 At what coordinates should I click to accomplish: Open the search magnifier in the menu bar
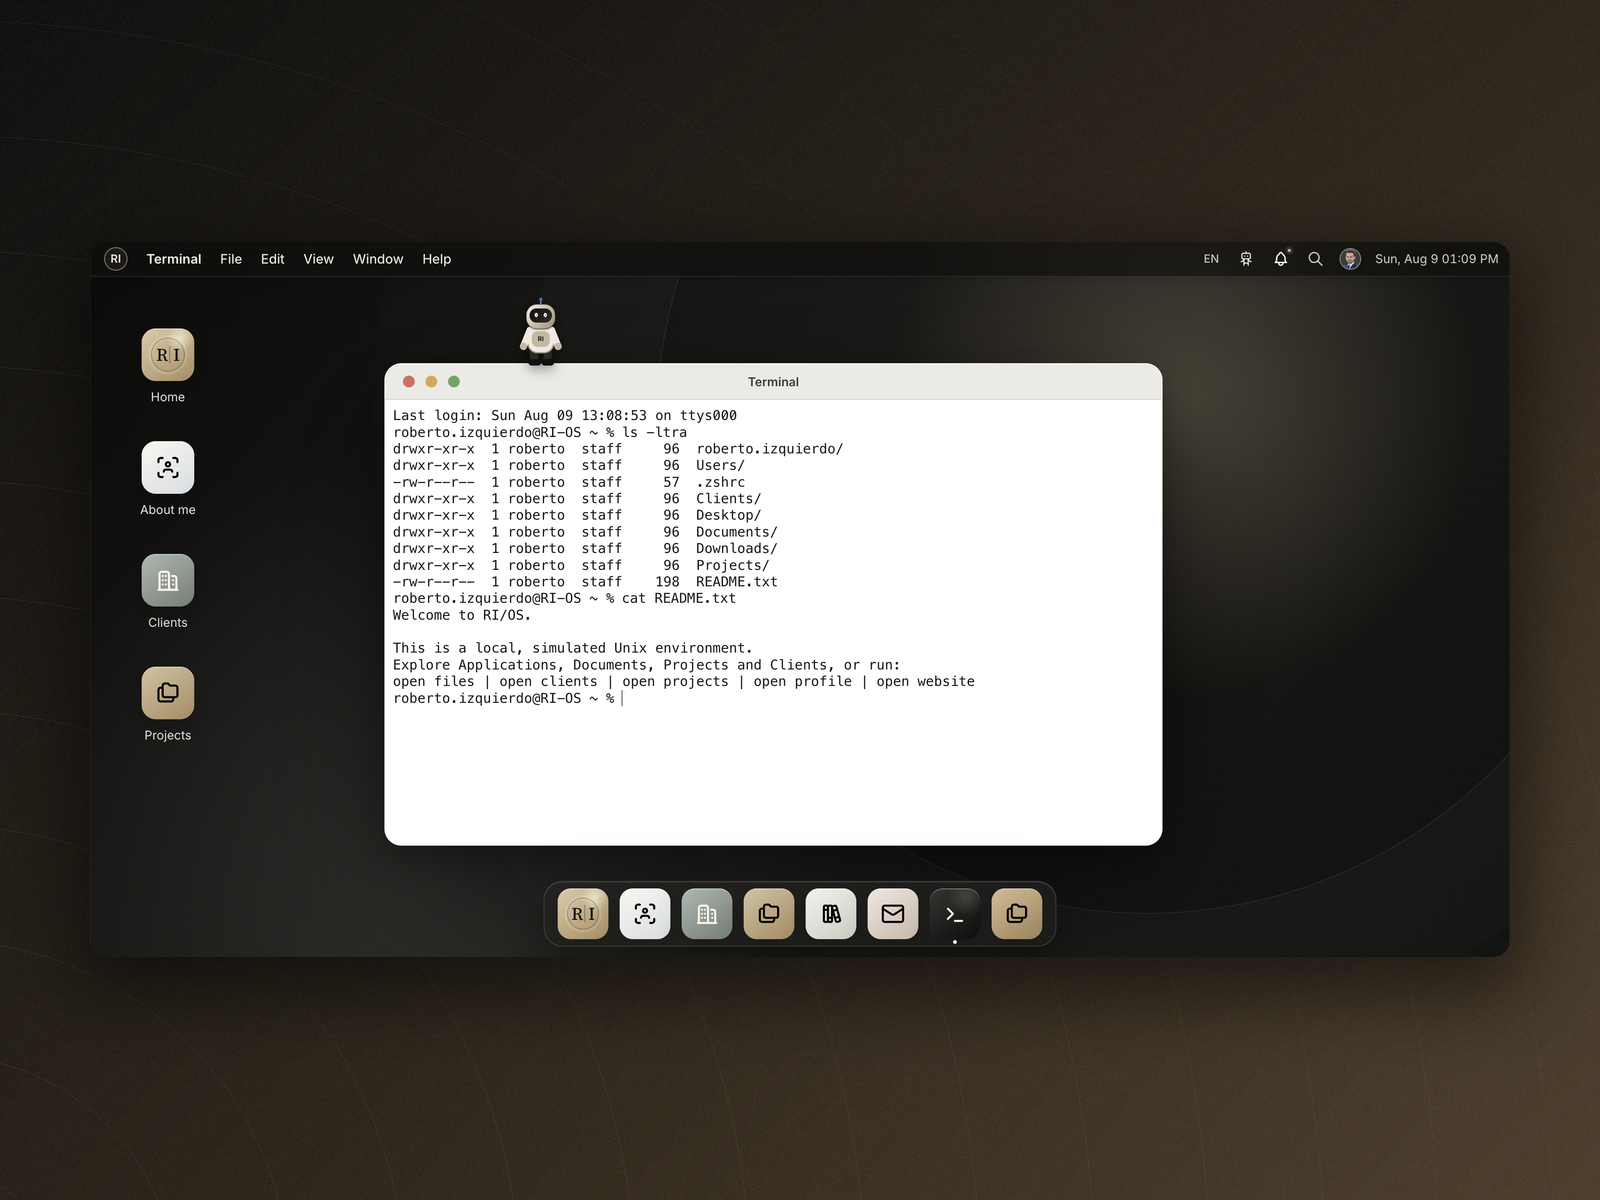pyautogui.click(x=1316, y=259)
